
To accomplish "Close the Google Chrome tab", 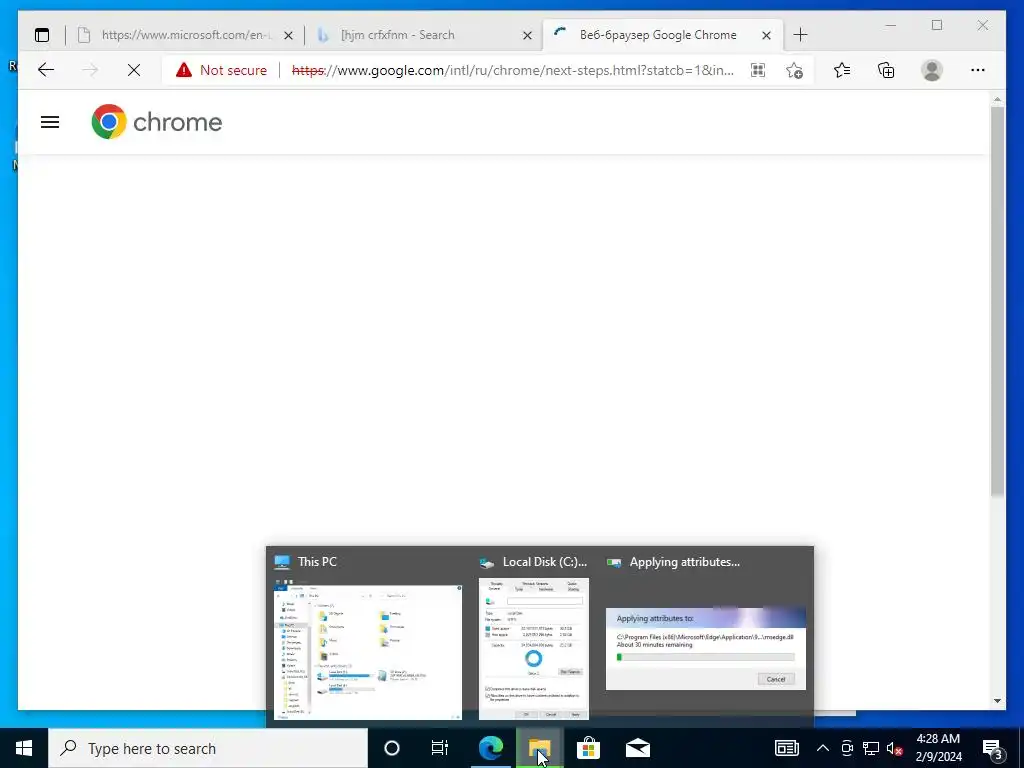I will click(766, 35).
